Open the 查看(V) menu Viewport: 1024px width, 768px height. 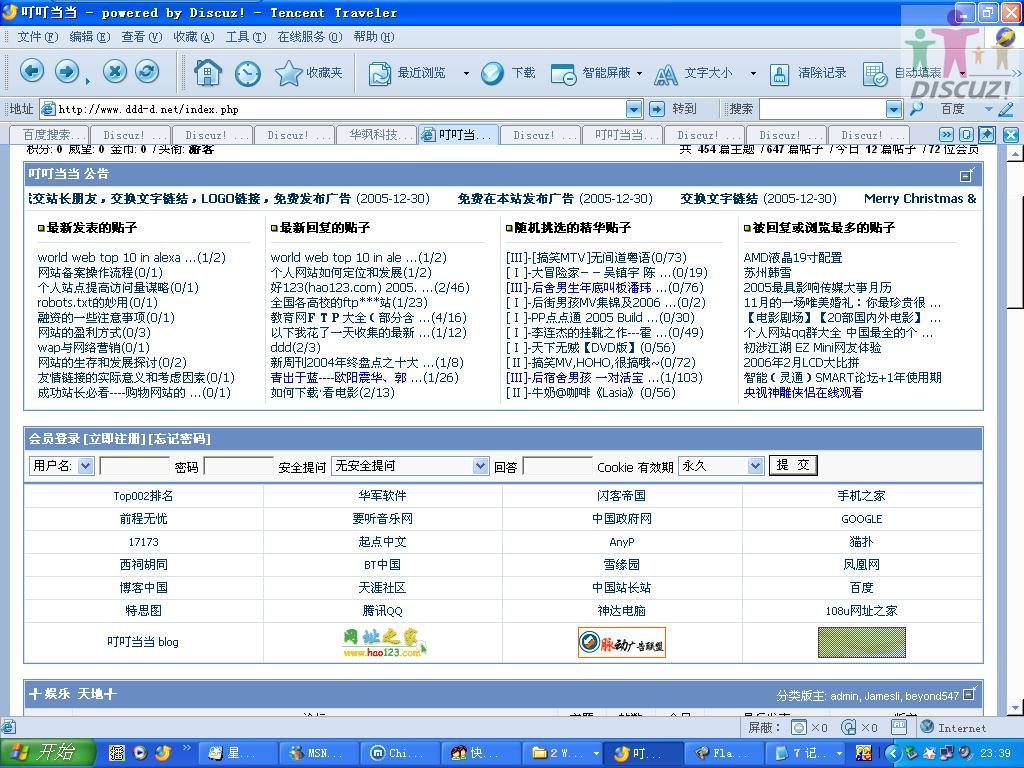[141, 37]
